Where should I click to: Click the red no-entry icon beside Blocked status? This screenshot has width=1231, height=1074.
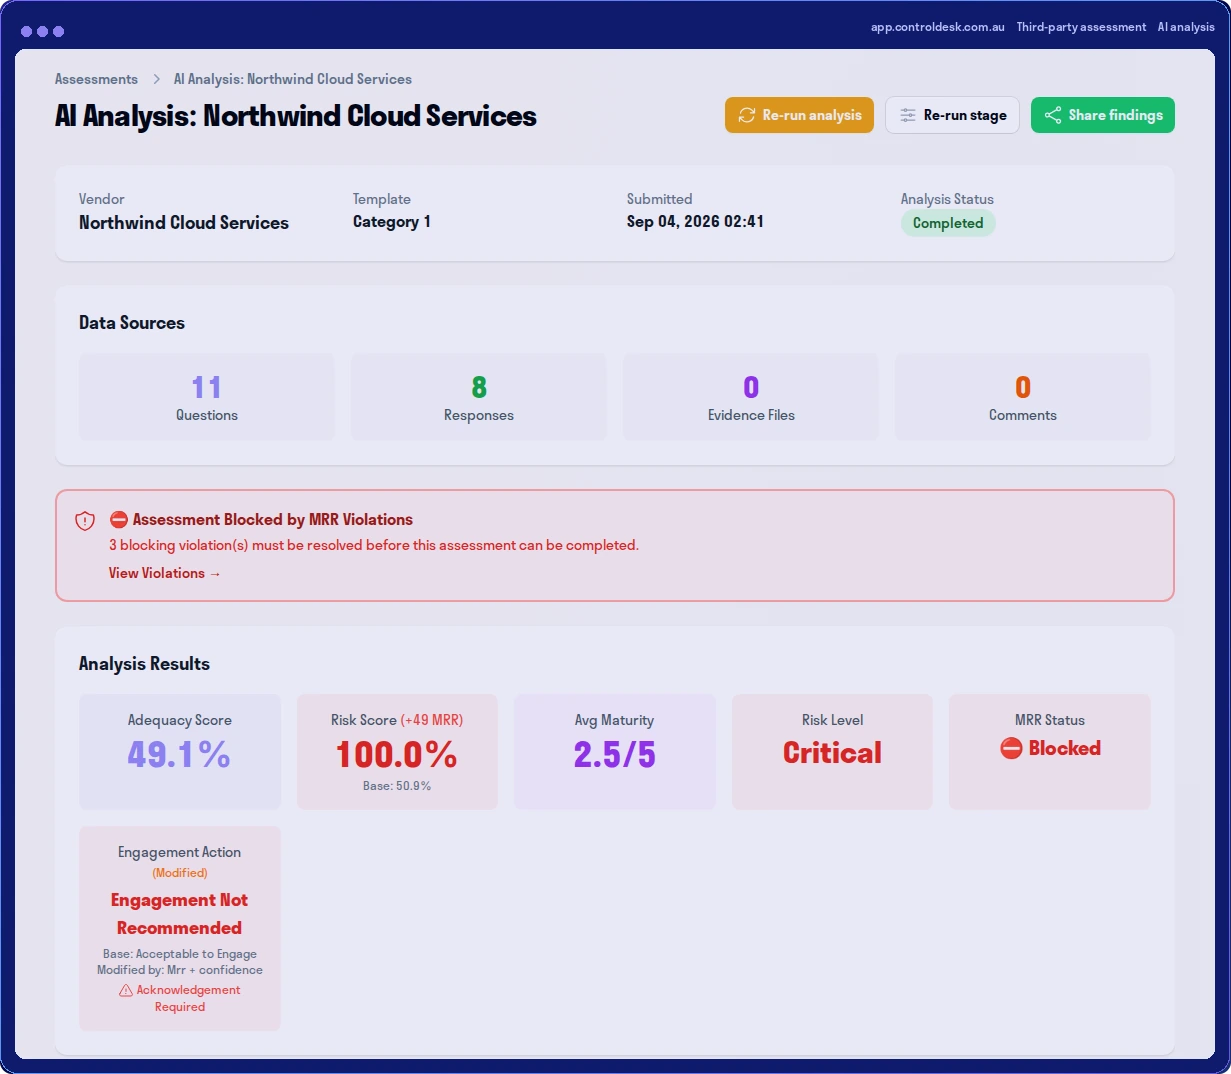point(1011,748)
